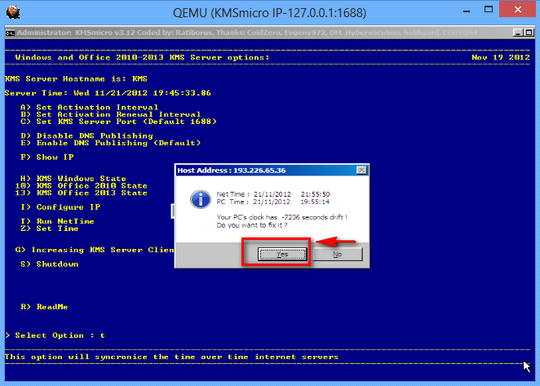Click 'KMS Office 2010 State' line
The width and height of the screenshot is (540, 386).
pos(81,186)
